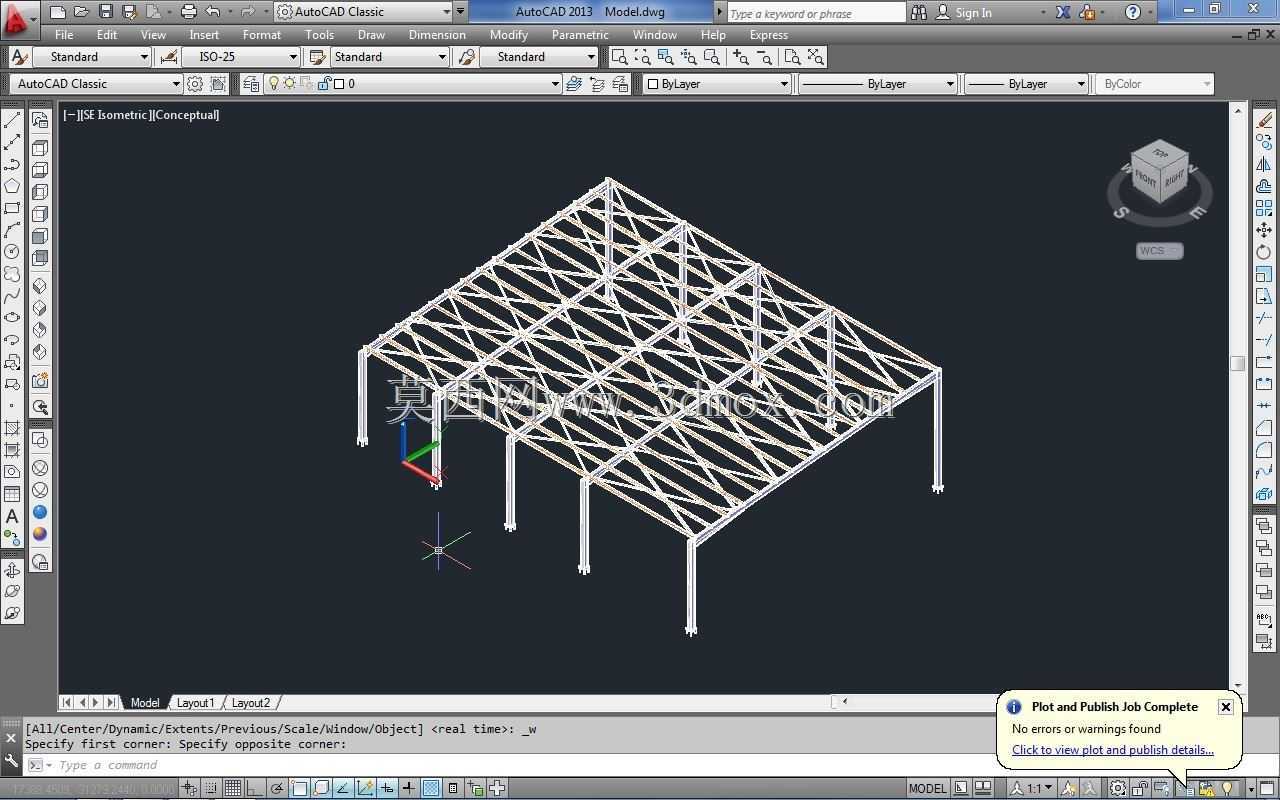Activate the Rotate modify tool

tap(1264, 252)
